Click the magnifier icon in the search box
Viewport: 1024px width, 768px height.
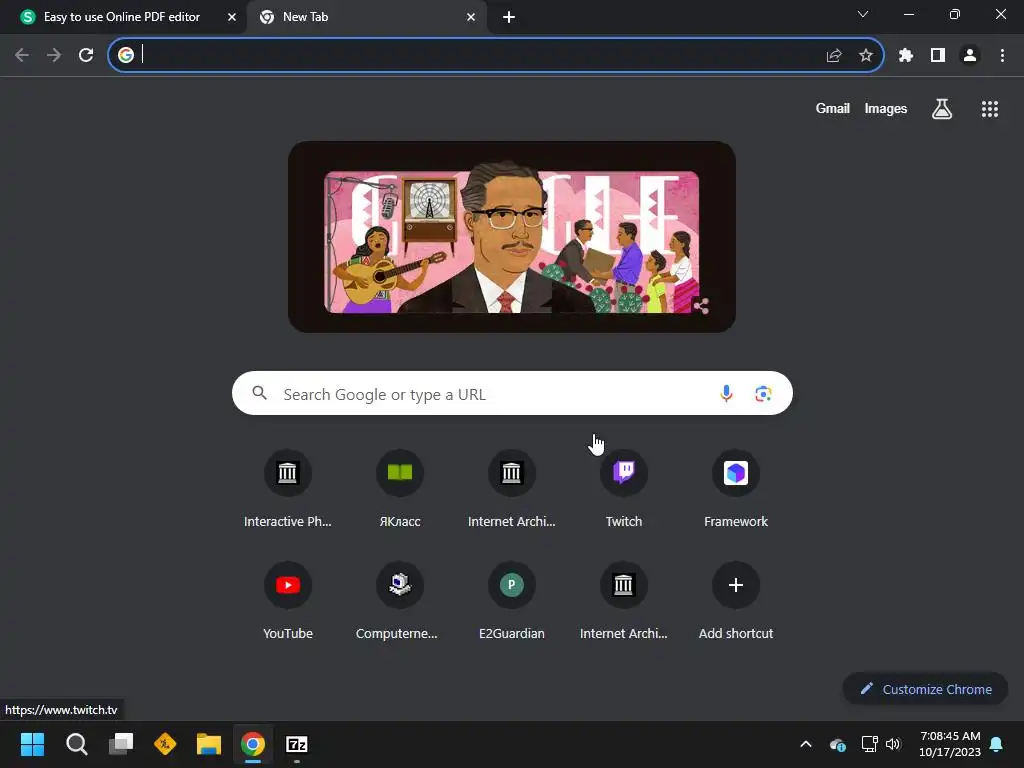(x=259, y=392)
